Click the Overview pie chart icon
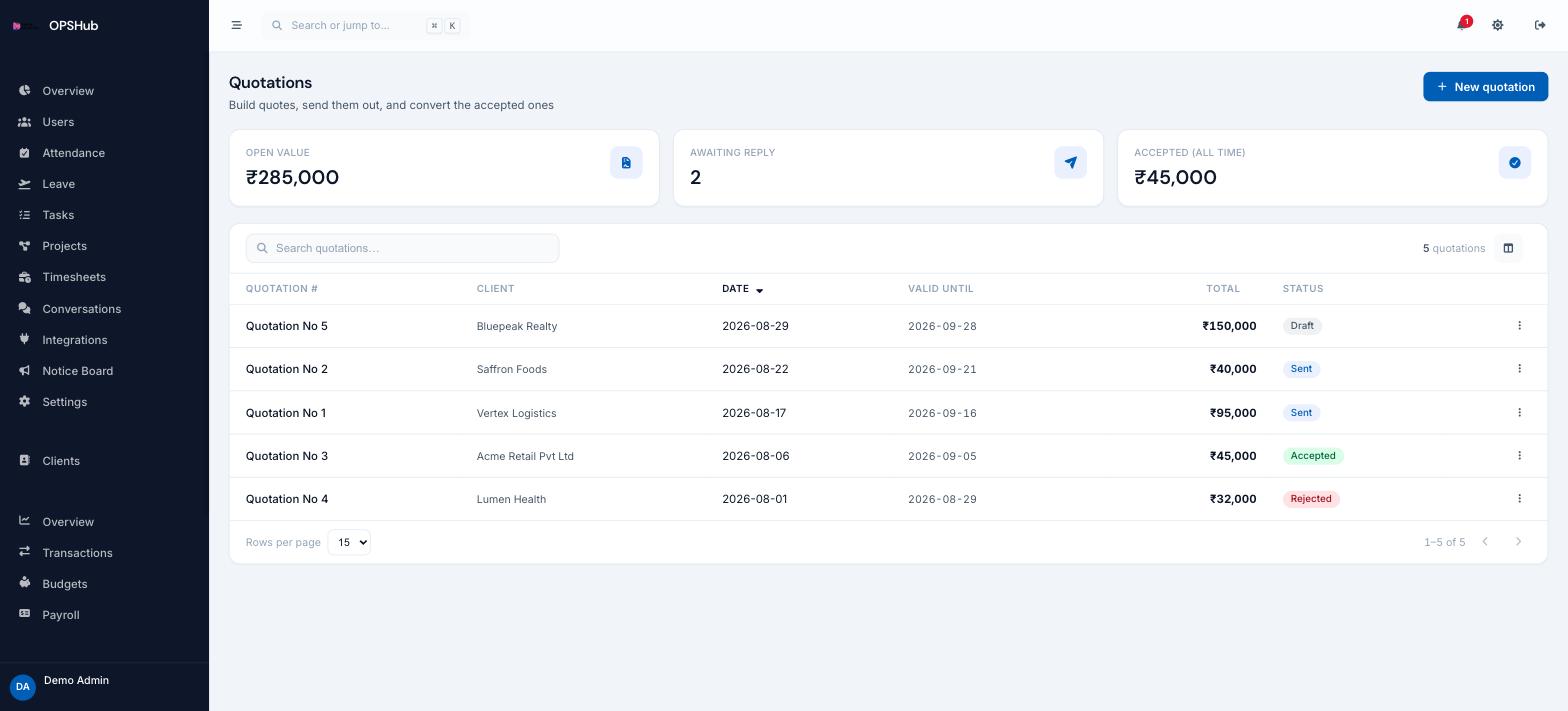Image resolution: width=1568 pixels, height=711 pixels. point(24,90)
